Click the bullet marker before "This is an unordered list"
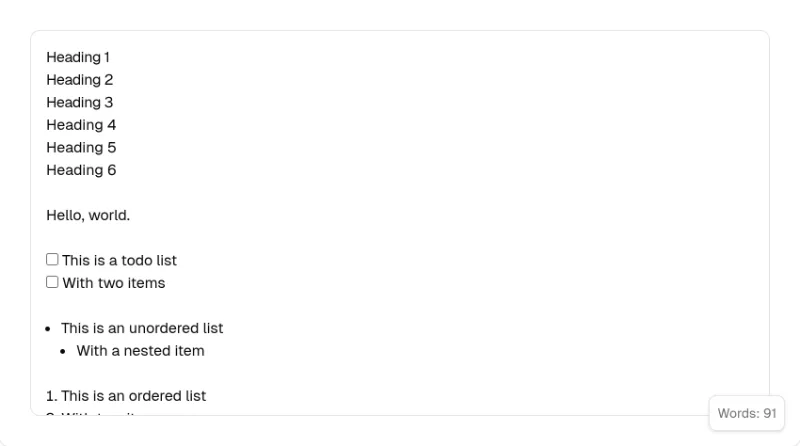 pyautogui.click(x=48, y=329)
